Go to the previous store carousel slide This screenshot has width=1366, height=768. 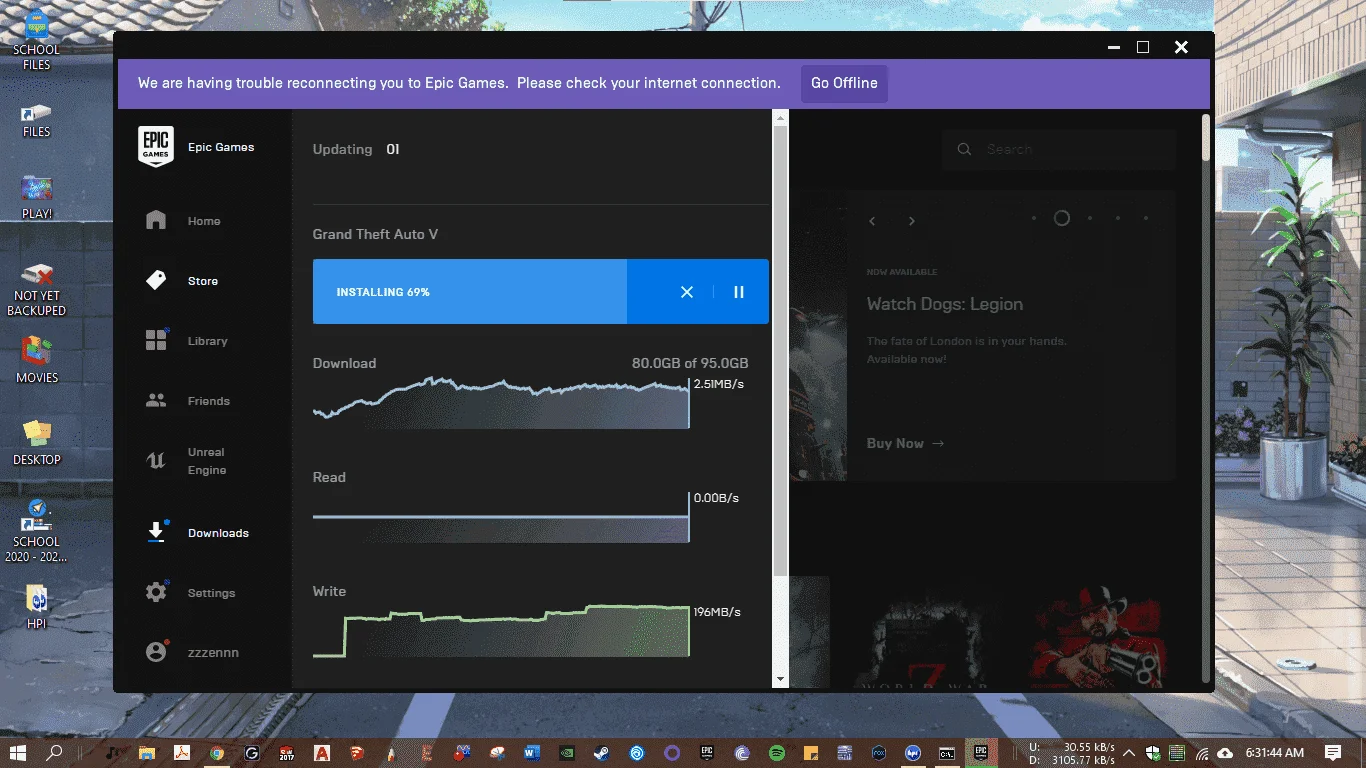[872, 221]
